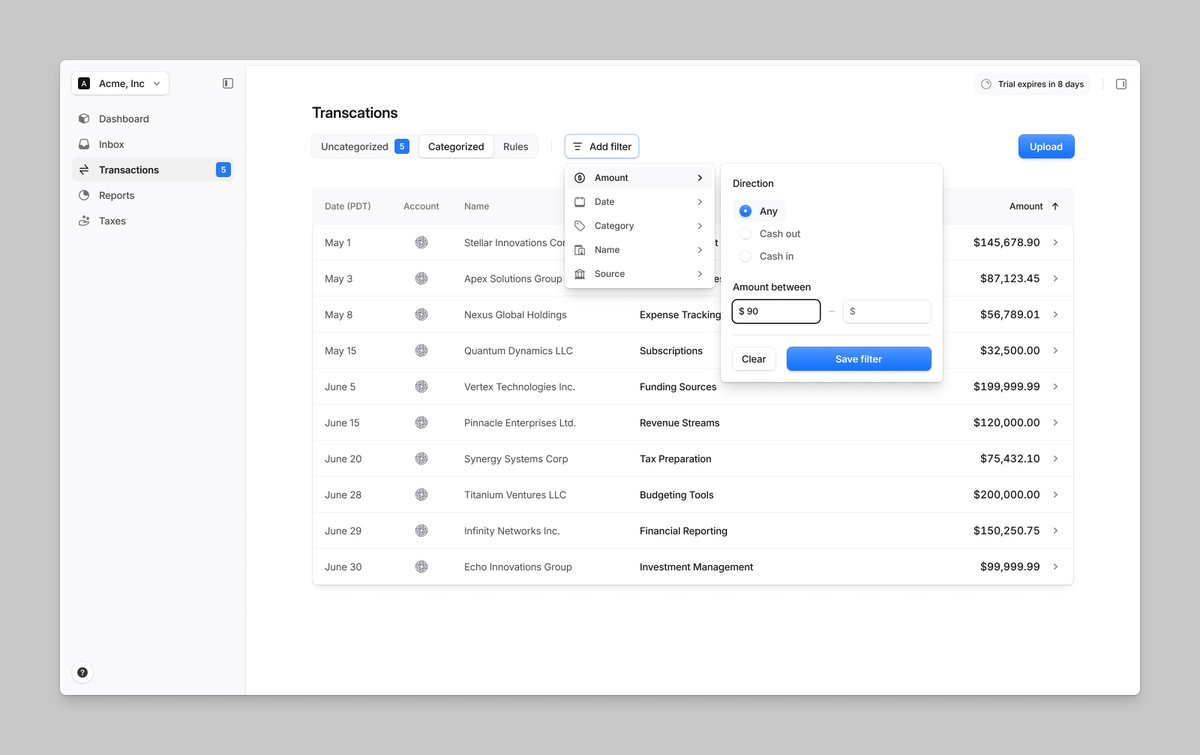
Task: Expand the Source filter submenu chevron
Action: coord(700,274)
